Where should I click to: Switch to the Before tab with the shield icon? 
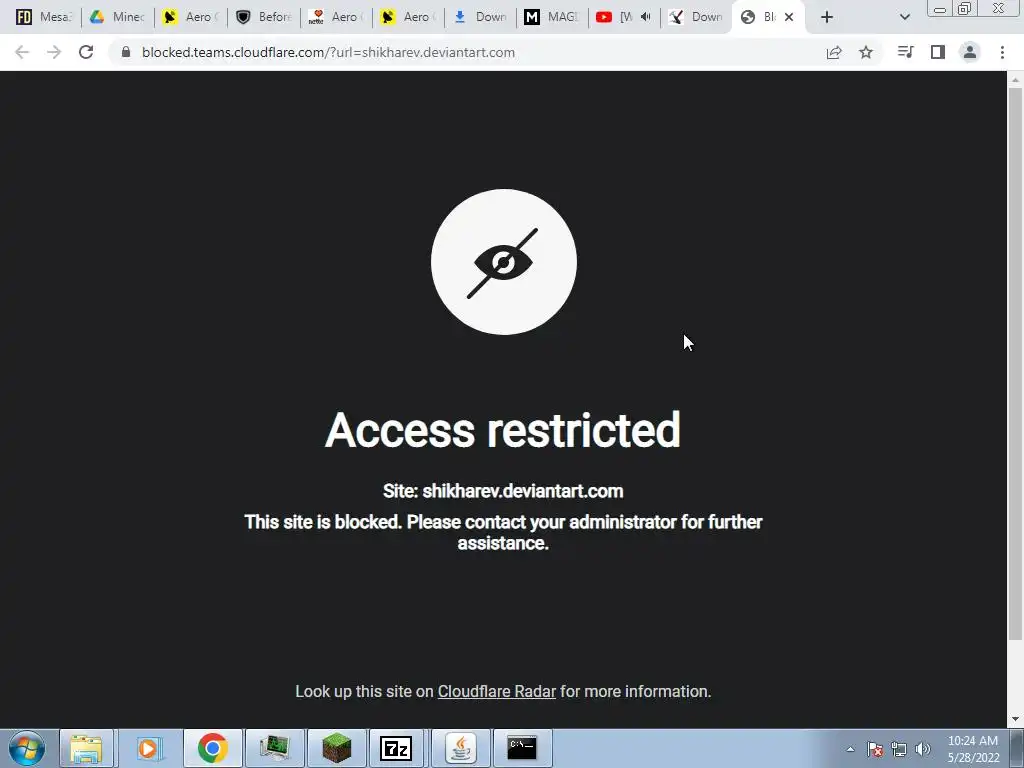(x=263, y=17)
